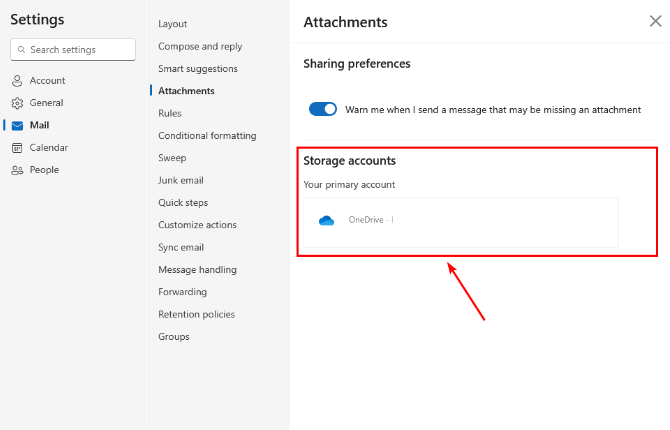670x430 pixels.
Task: Open Quick steps settings
Action: pos(183,203)
